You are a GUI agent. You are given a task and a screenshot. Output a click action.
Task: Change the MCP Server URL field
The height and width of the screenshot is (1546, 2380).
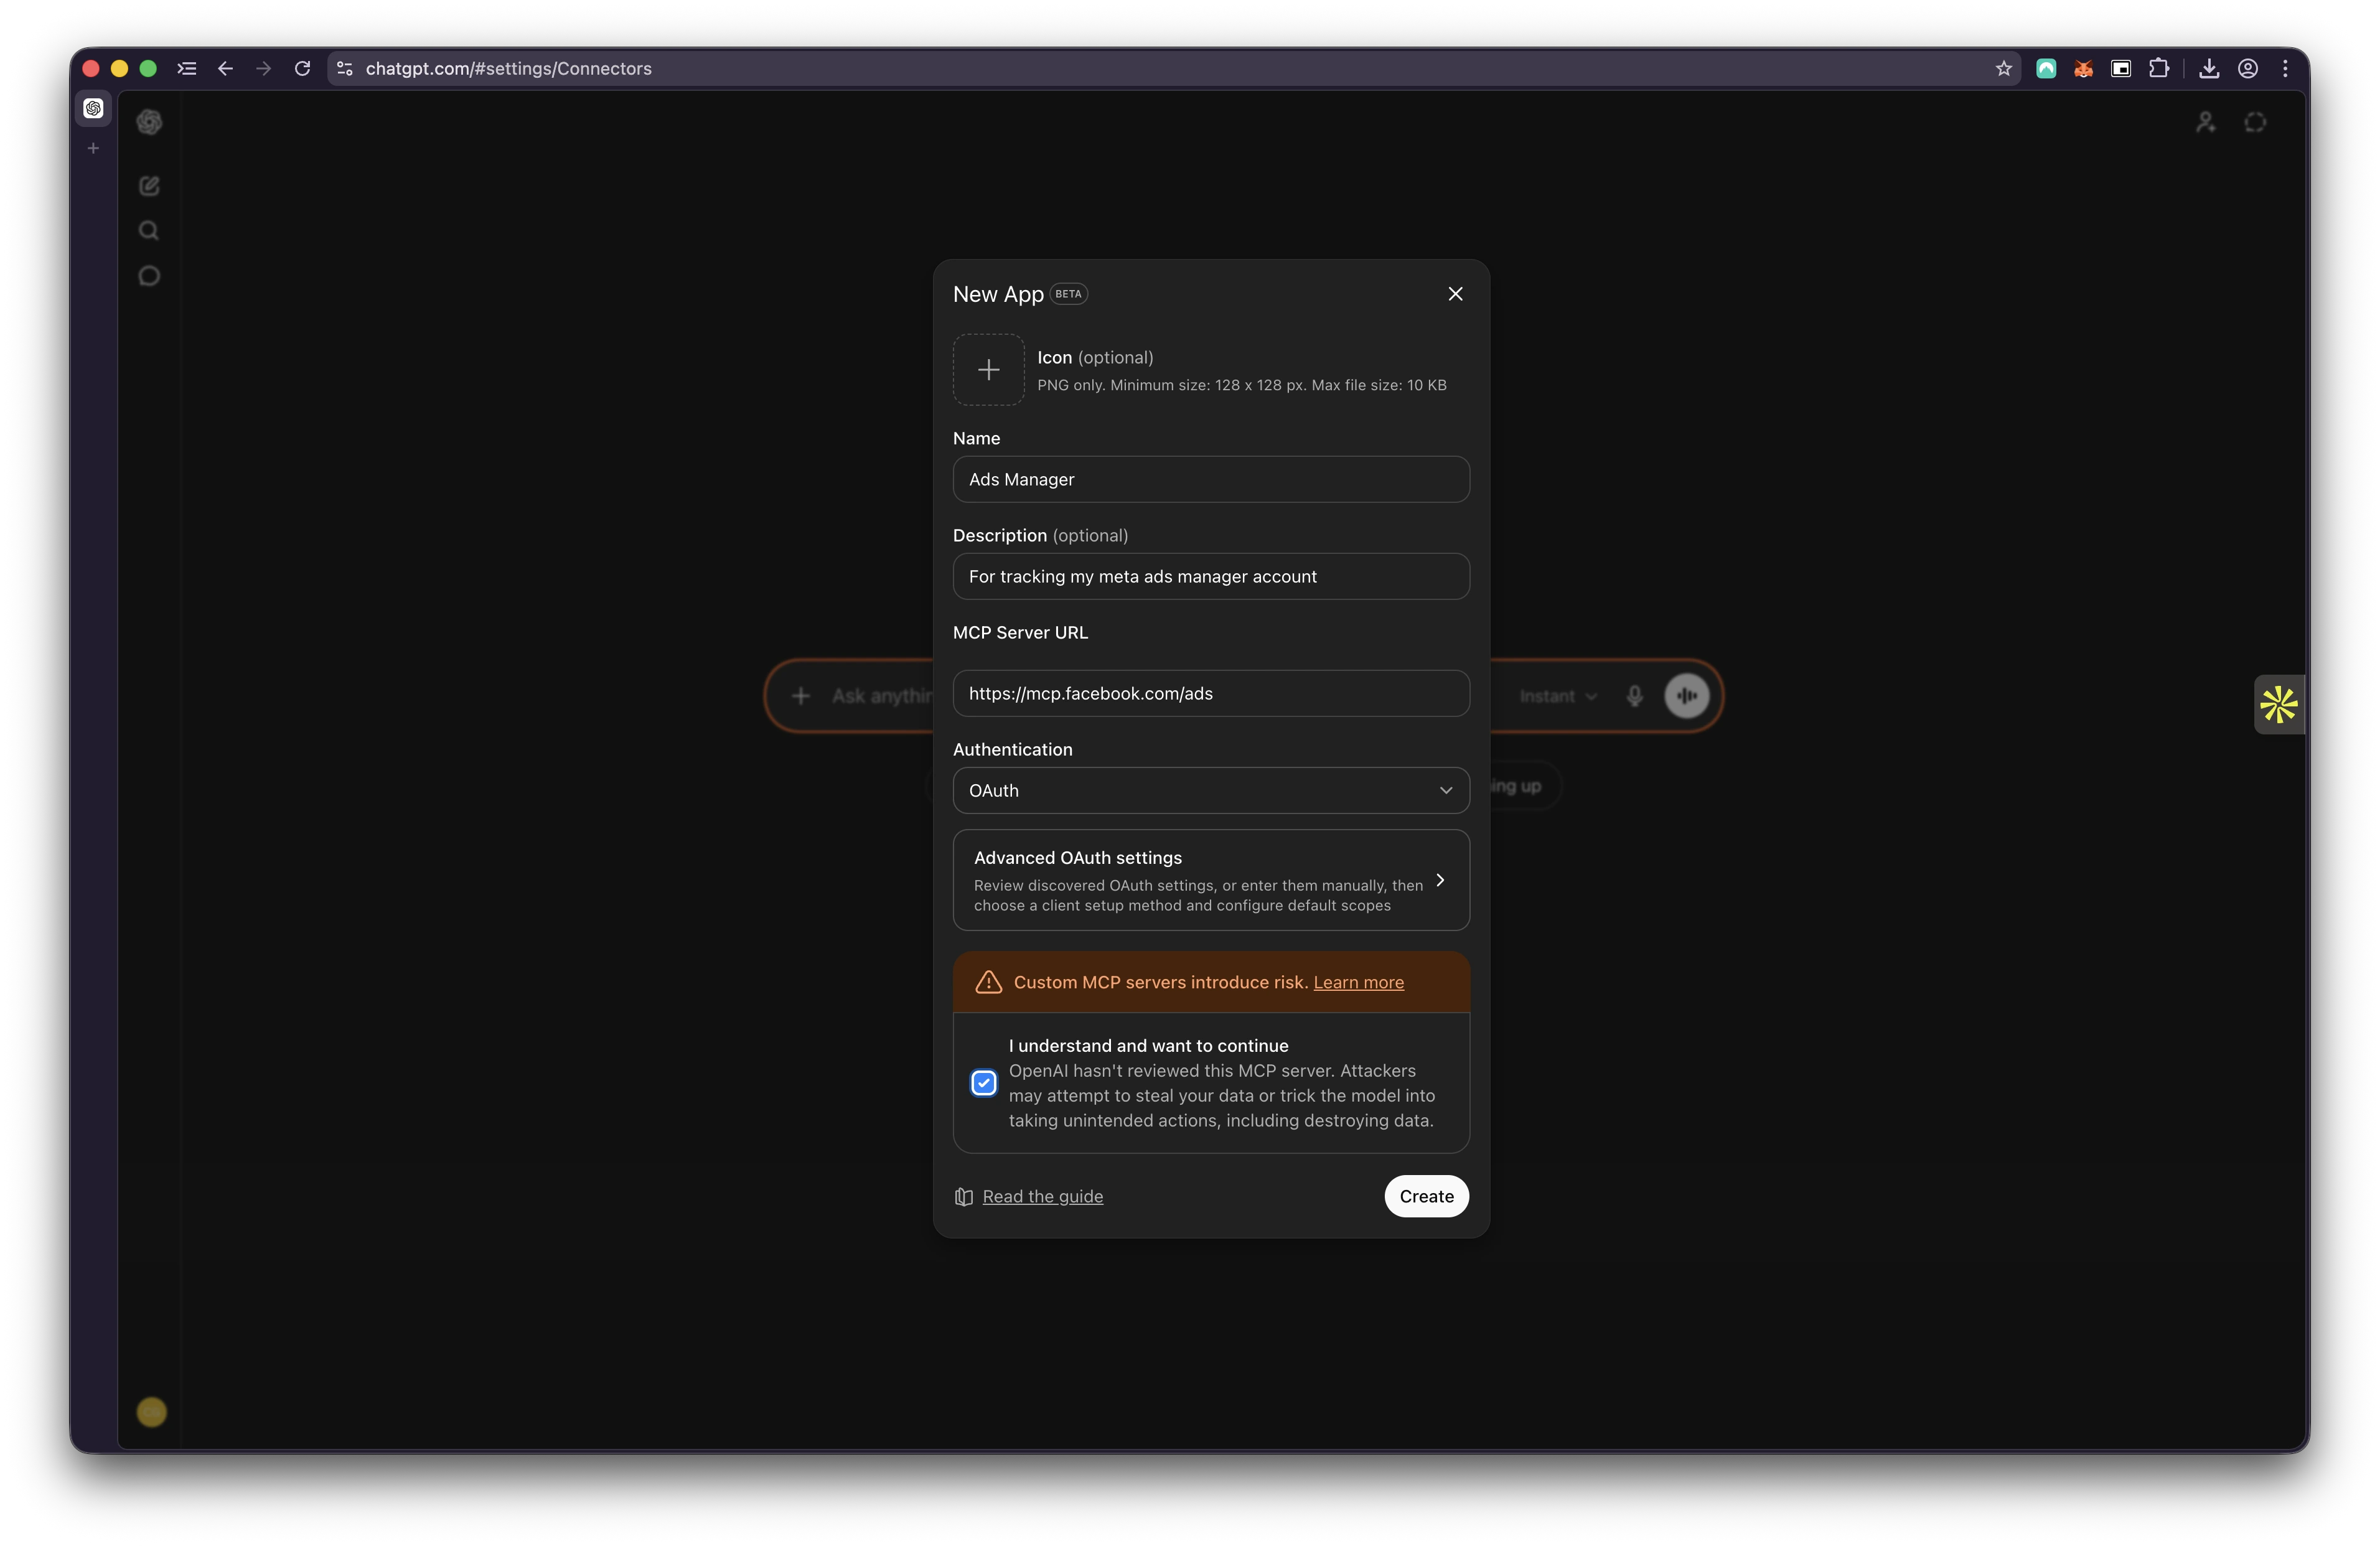[x=1211, y=693]
